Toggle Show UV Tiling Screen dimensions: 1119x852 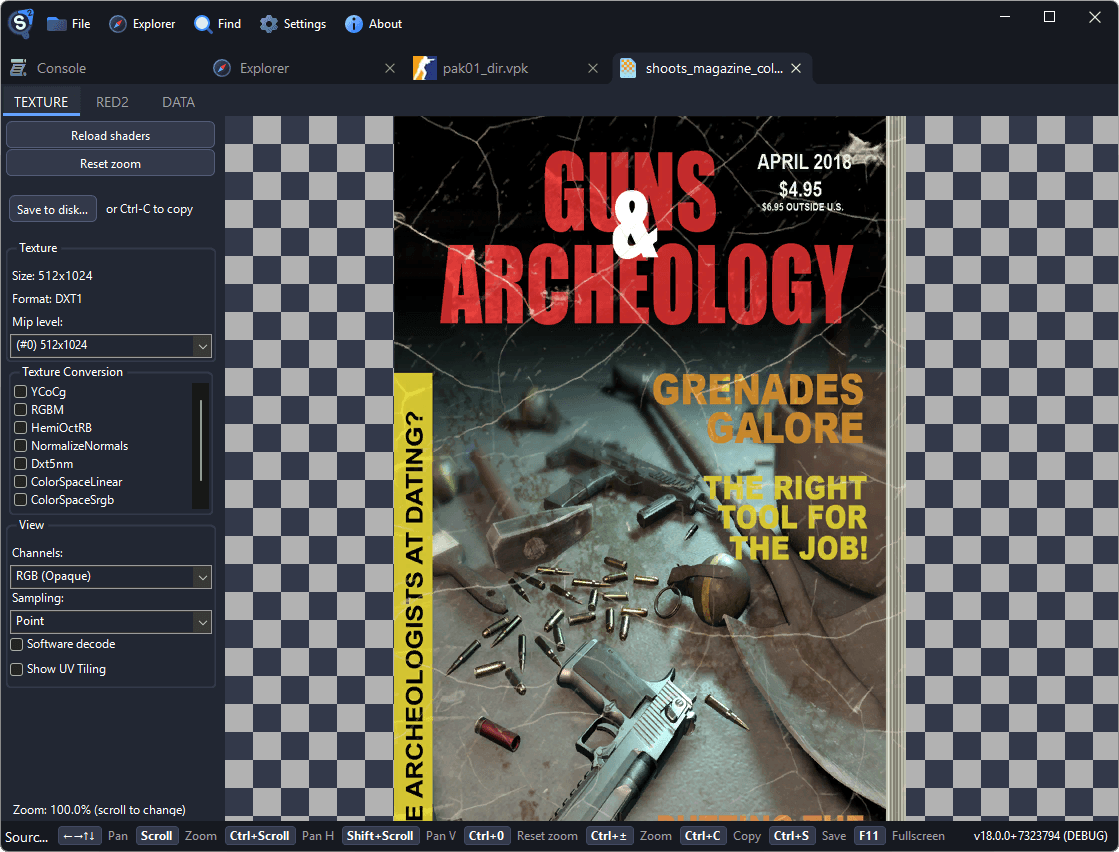pyautogui.click(x=15, y=668)
